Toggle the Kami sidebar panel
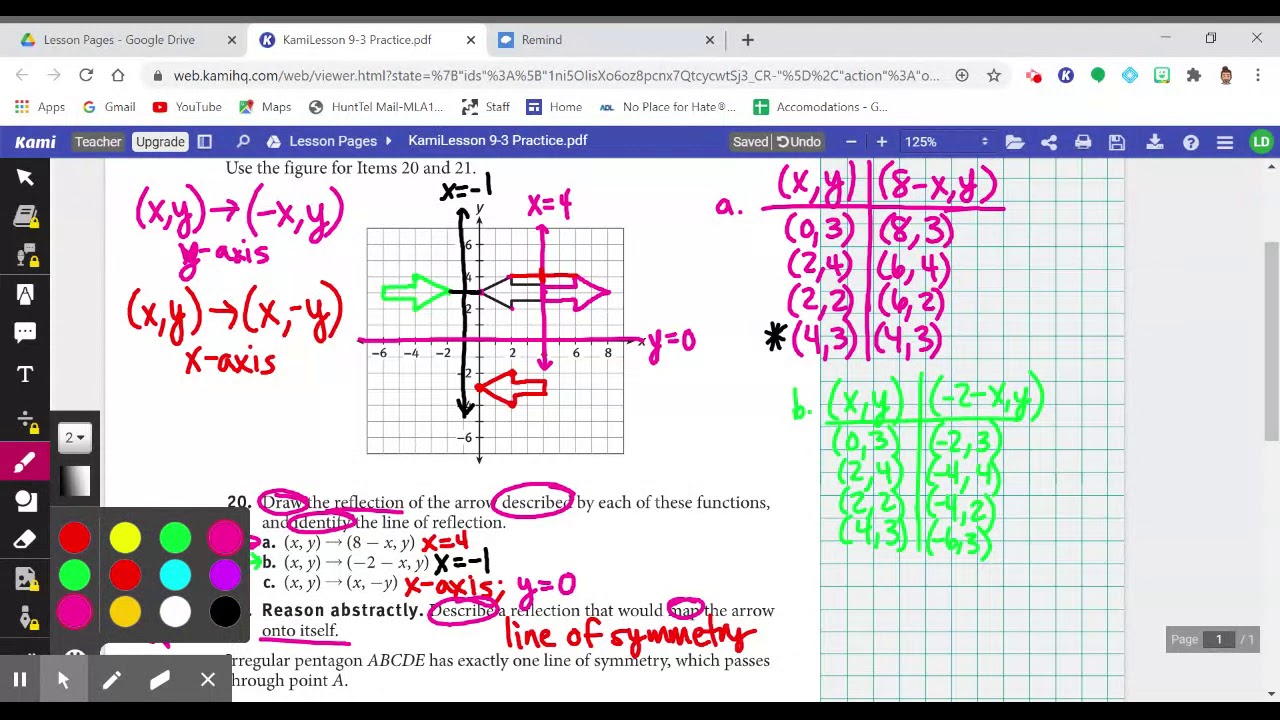This screenshot has height=720, width=1280. 205,142
